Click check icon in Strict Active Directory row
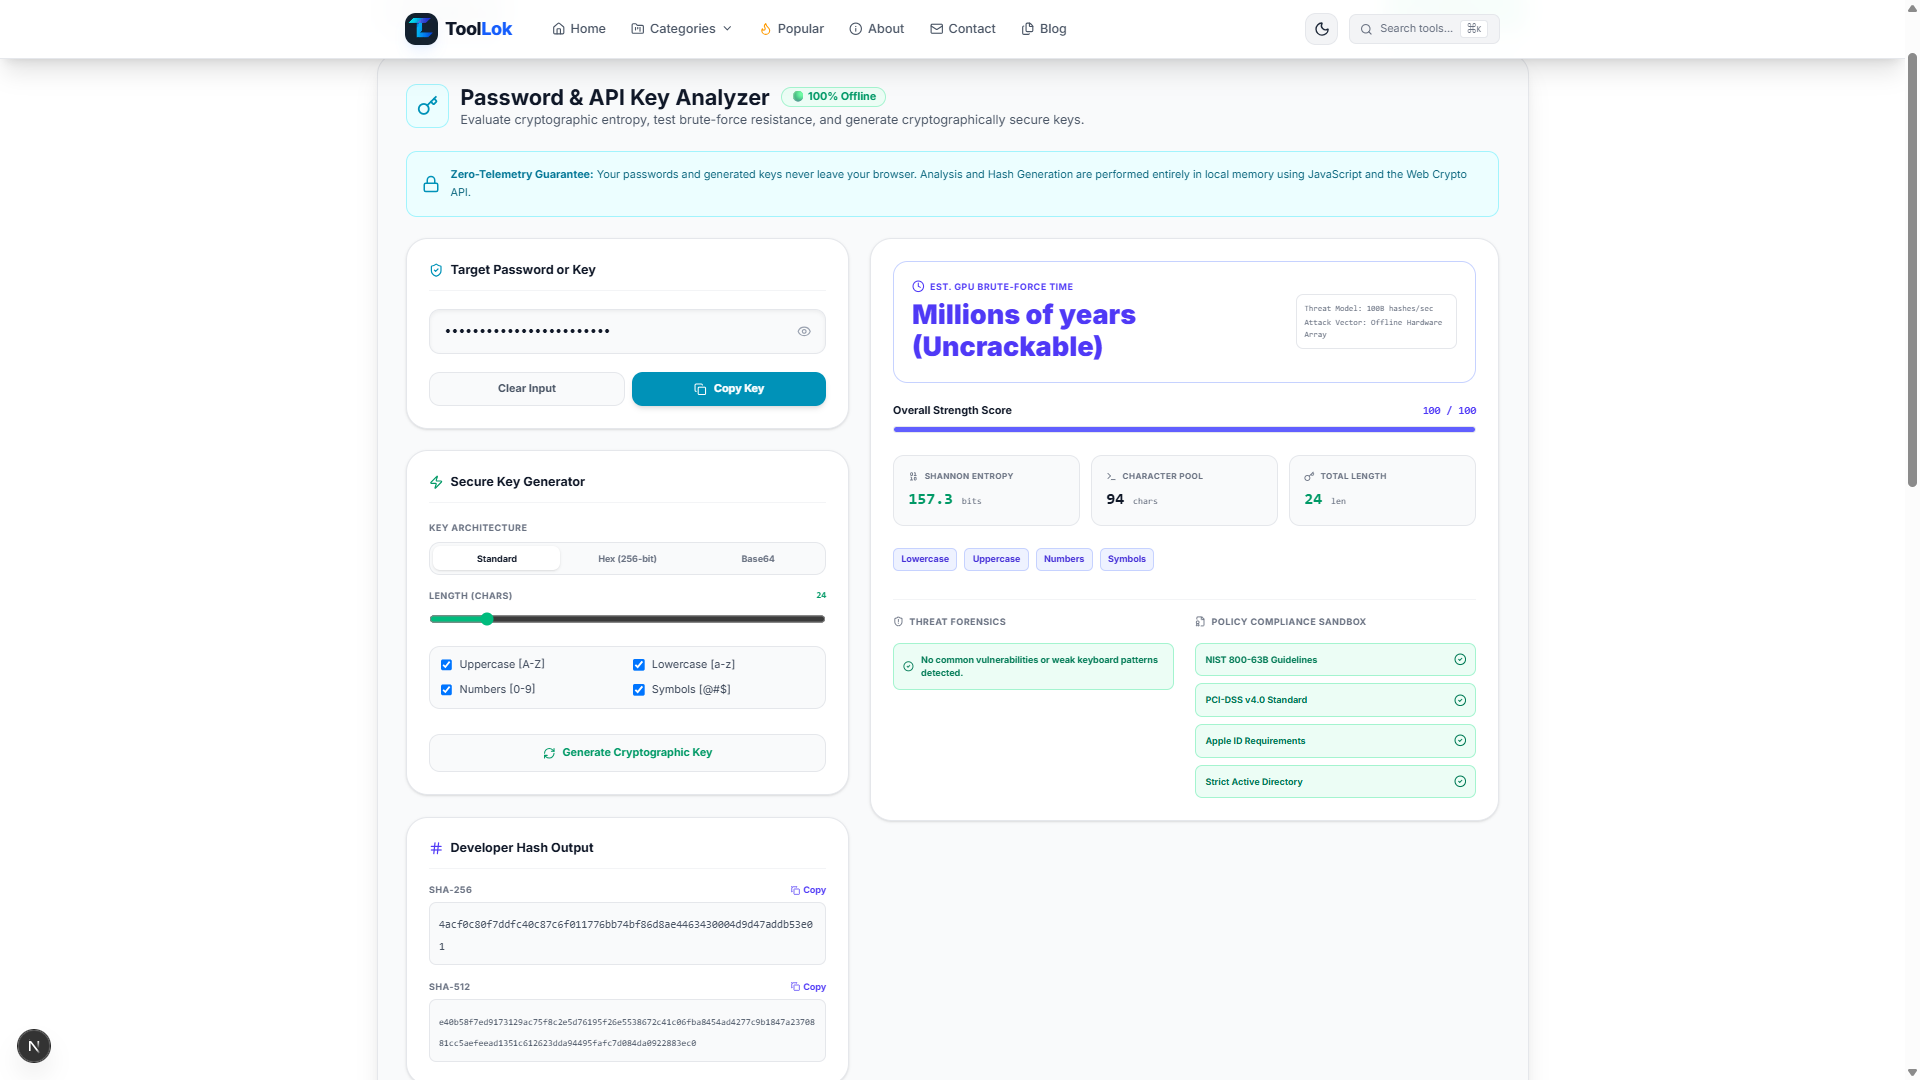Image resolution: width=1920 pixels, height=1080 pixels. point(1460,782)
